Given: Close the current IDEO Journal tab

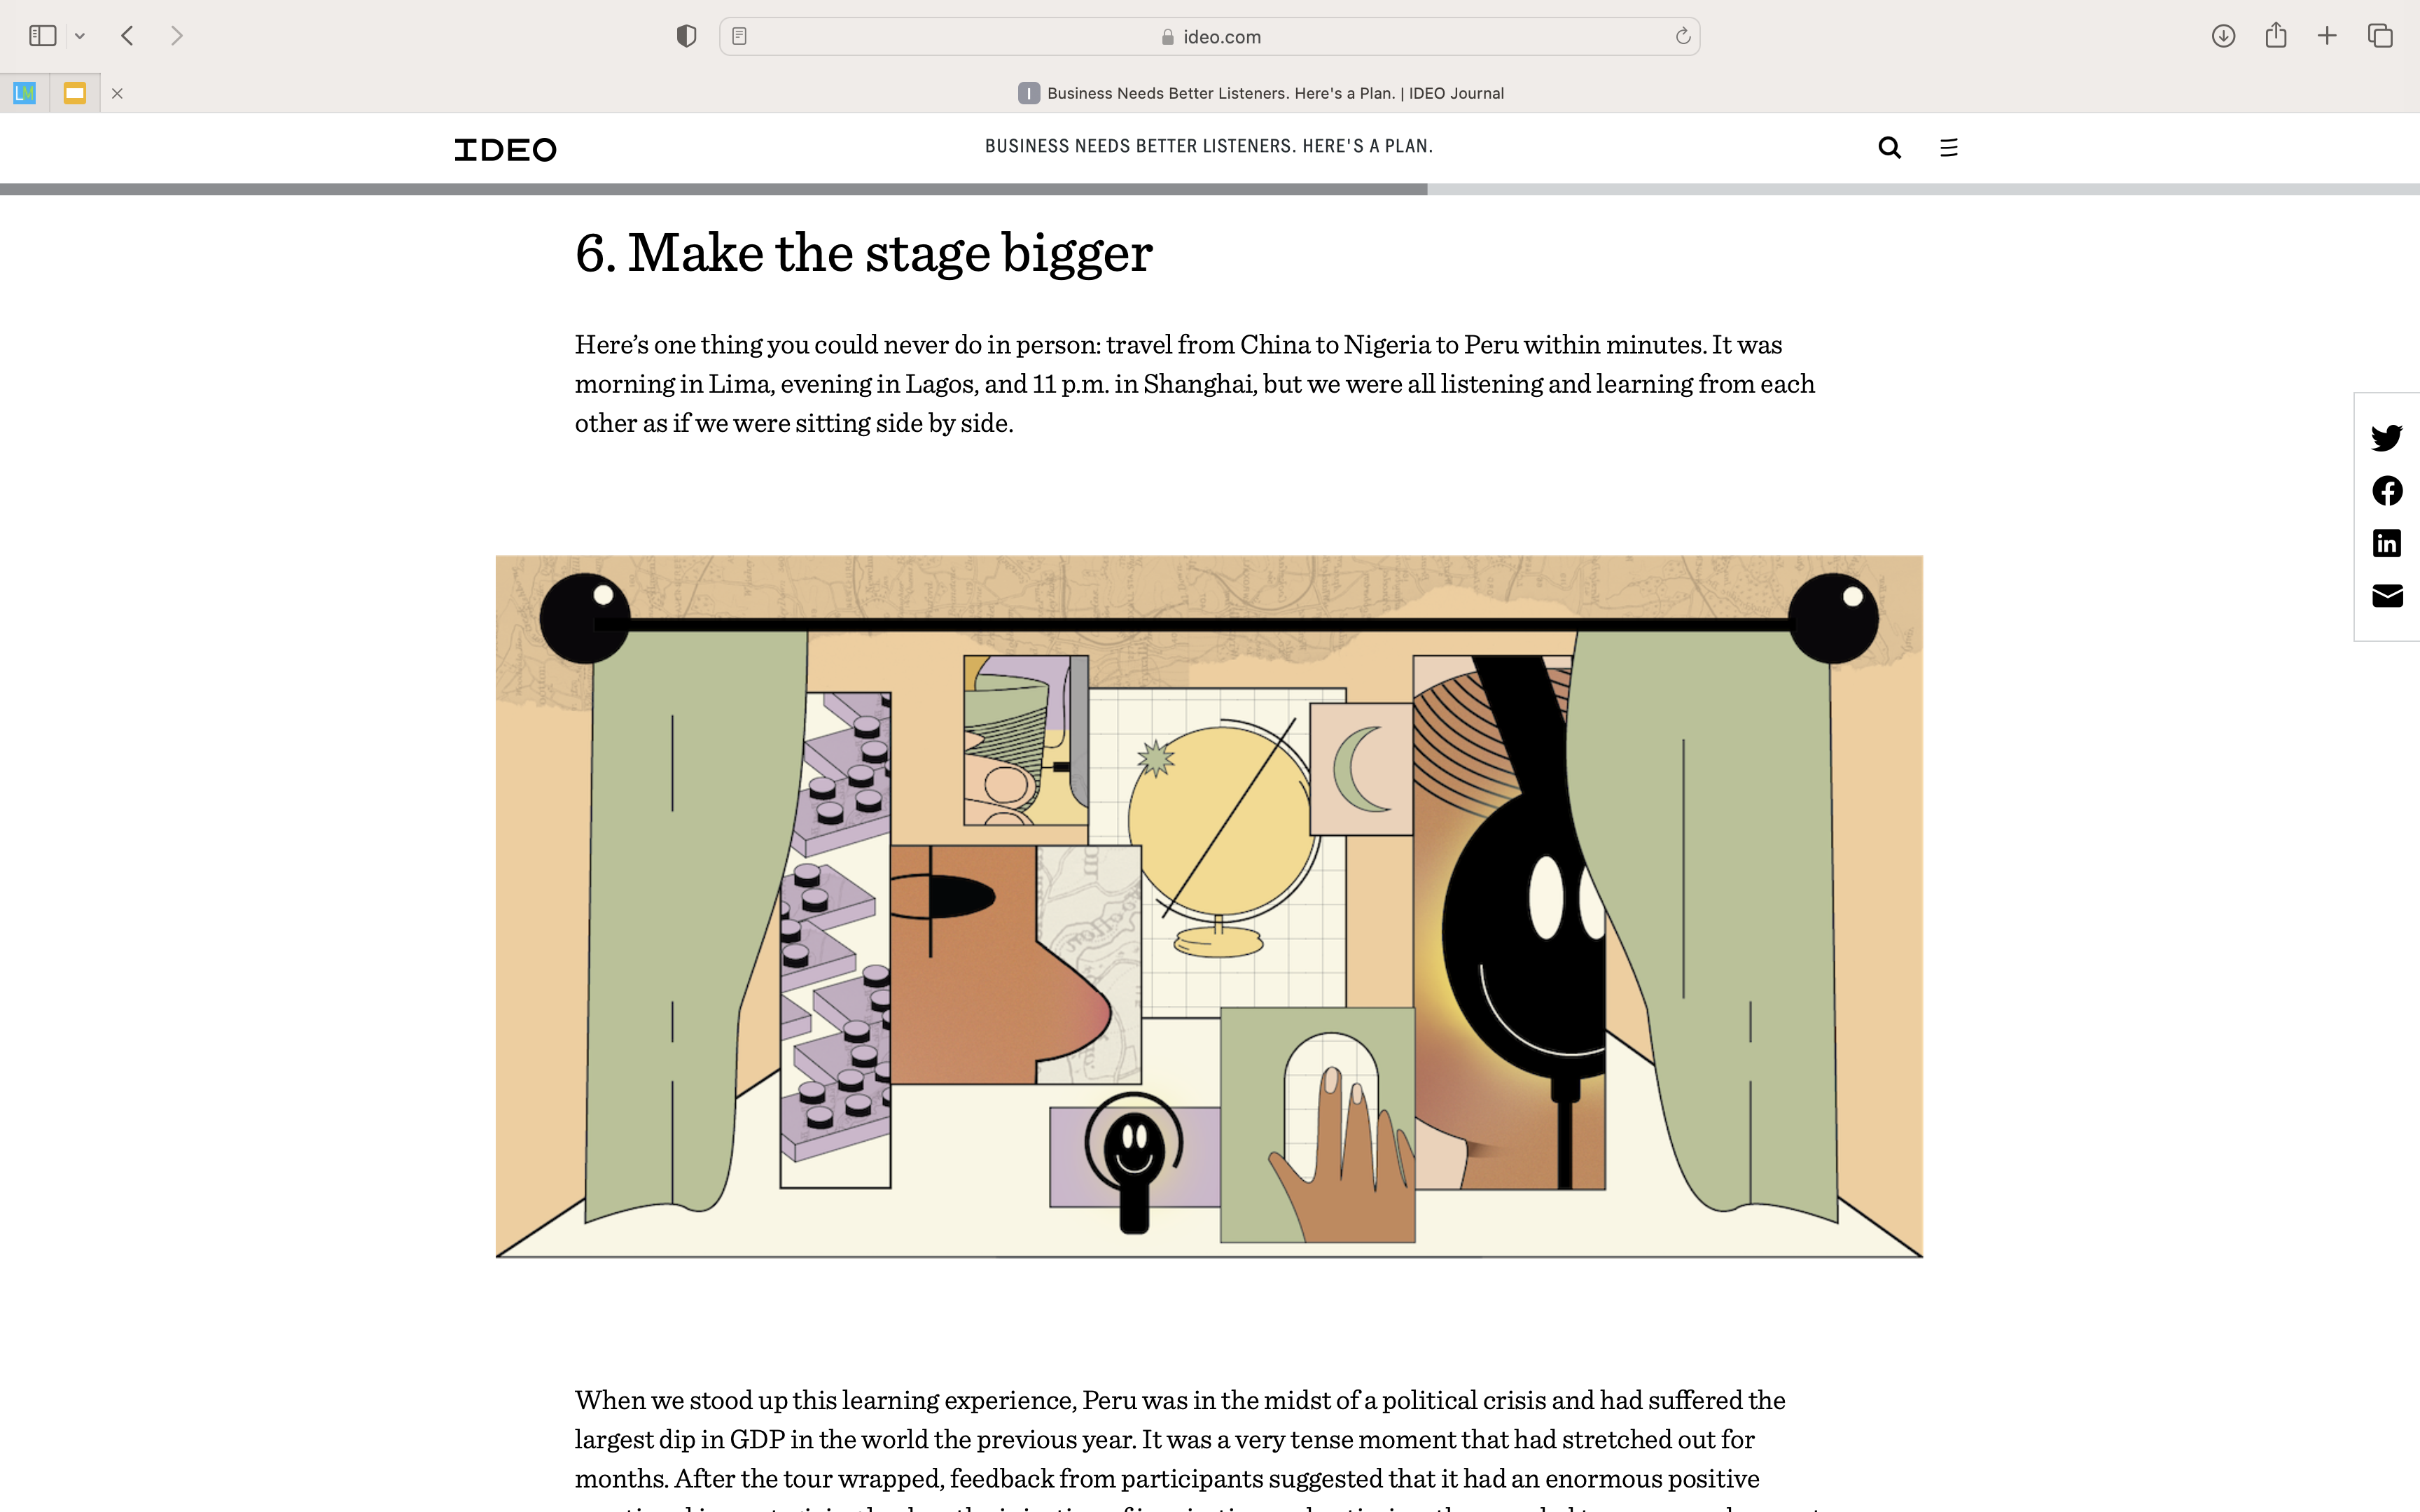Looking at the screenshot, I should coord(117,93).
